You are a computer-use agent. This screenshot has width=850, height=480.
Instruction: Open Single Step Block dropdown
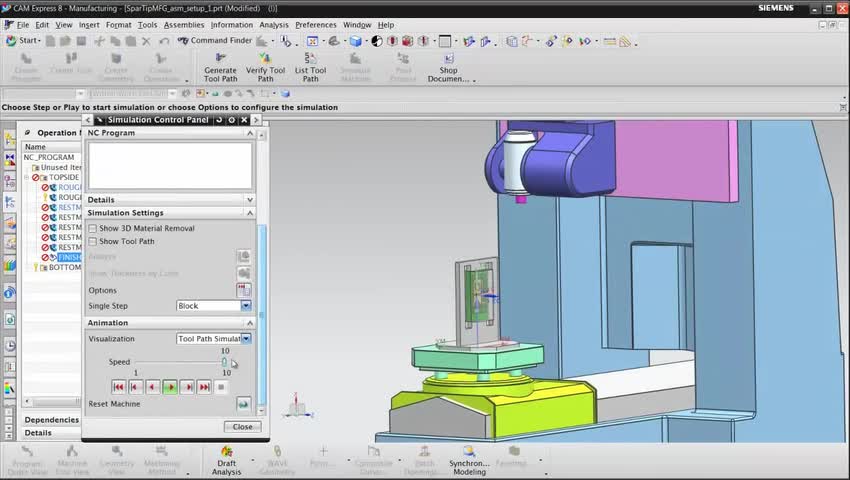coord(246,306)
